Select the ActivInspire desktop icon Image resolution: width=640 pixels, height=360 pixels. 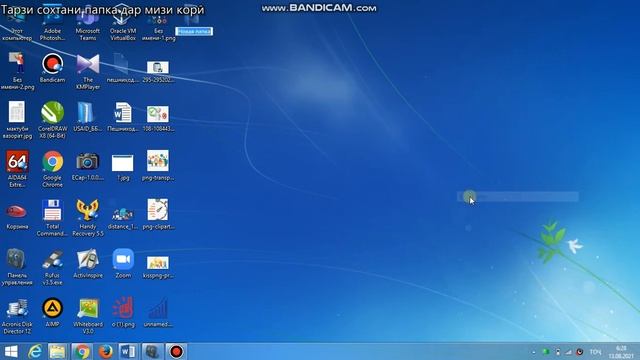point(88,264)
